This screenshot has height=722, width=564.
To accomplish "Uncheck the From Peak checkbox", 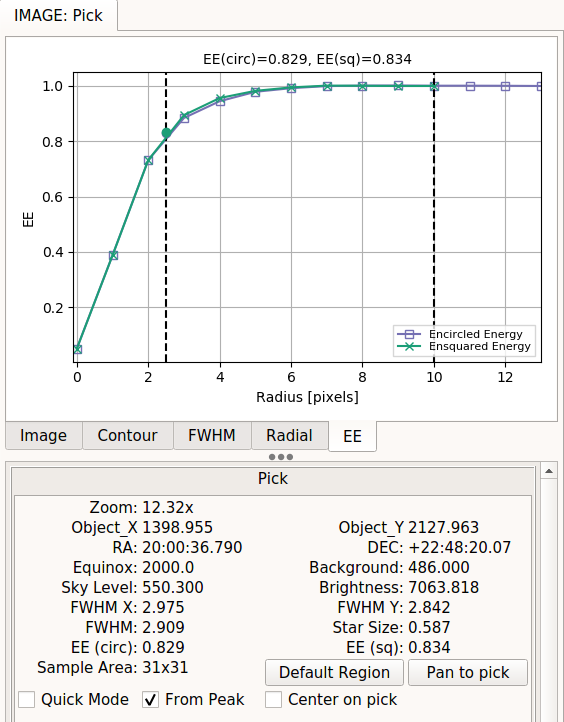I will click(151, 699).
